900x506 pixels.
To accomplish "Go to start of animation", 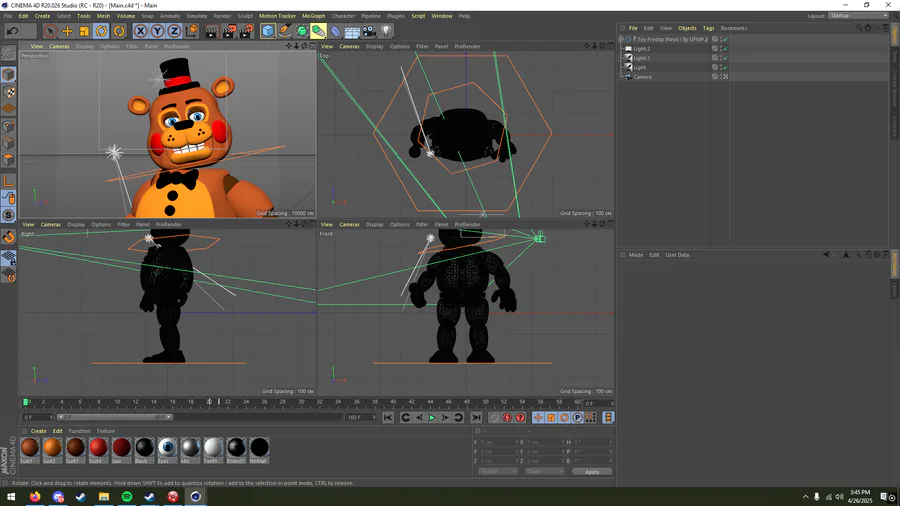I will (x=388, y=418).
